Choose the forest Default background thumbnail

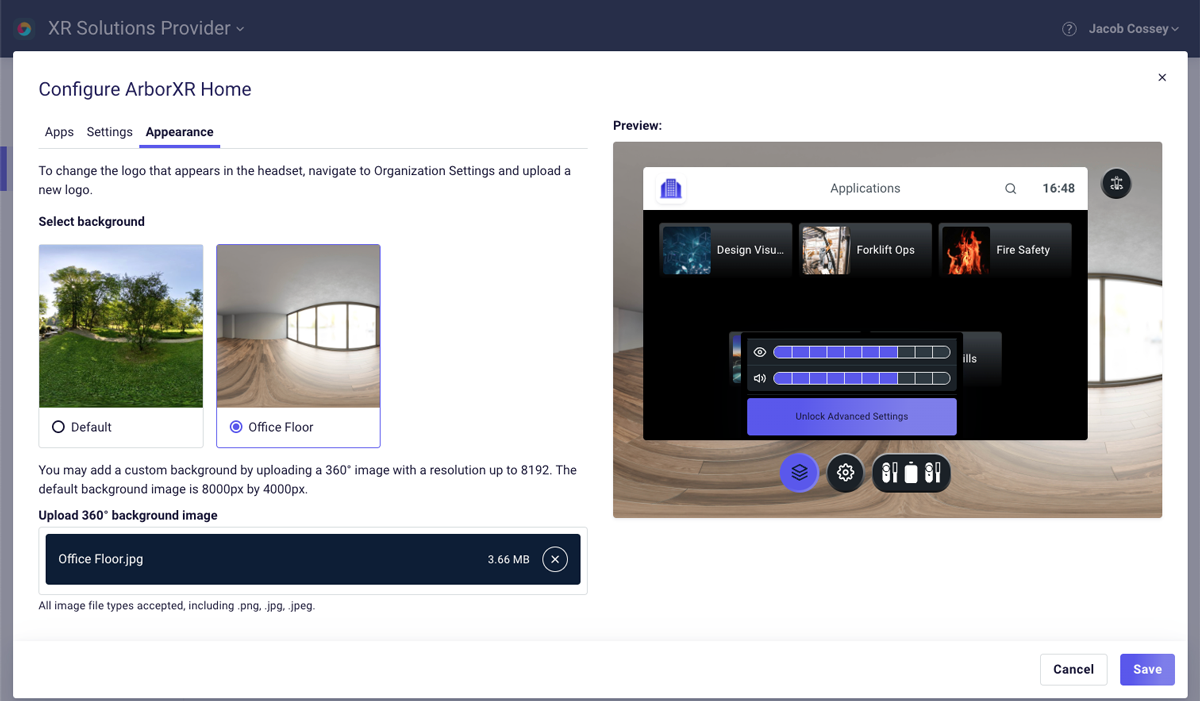pyautogui.click(x=121, y=326)
